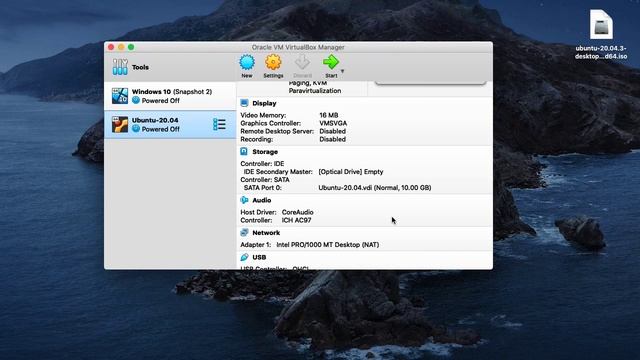Viewport: 640px width, 360px height.
Task: Click the ICH AC97 controller value
Action: coord(296,220)
